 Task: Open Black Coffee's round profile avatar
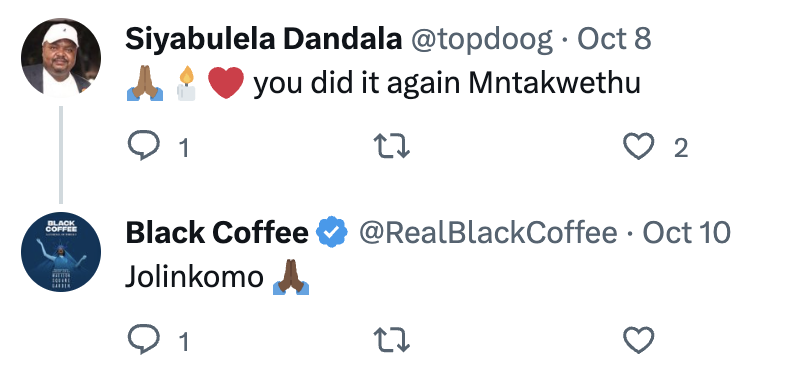61,252
